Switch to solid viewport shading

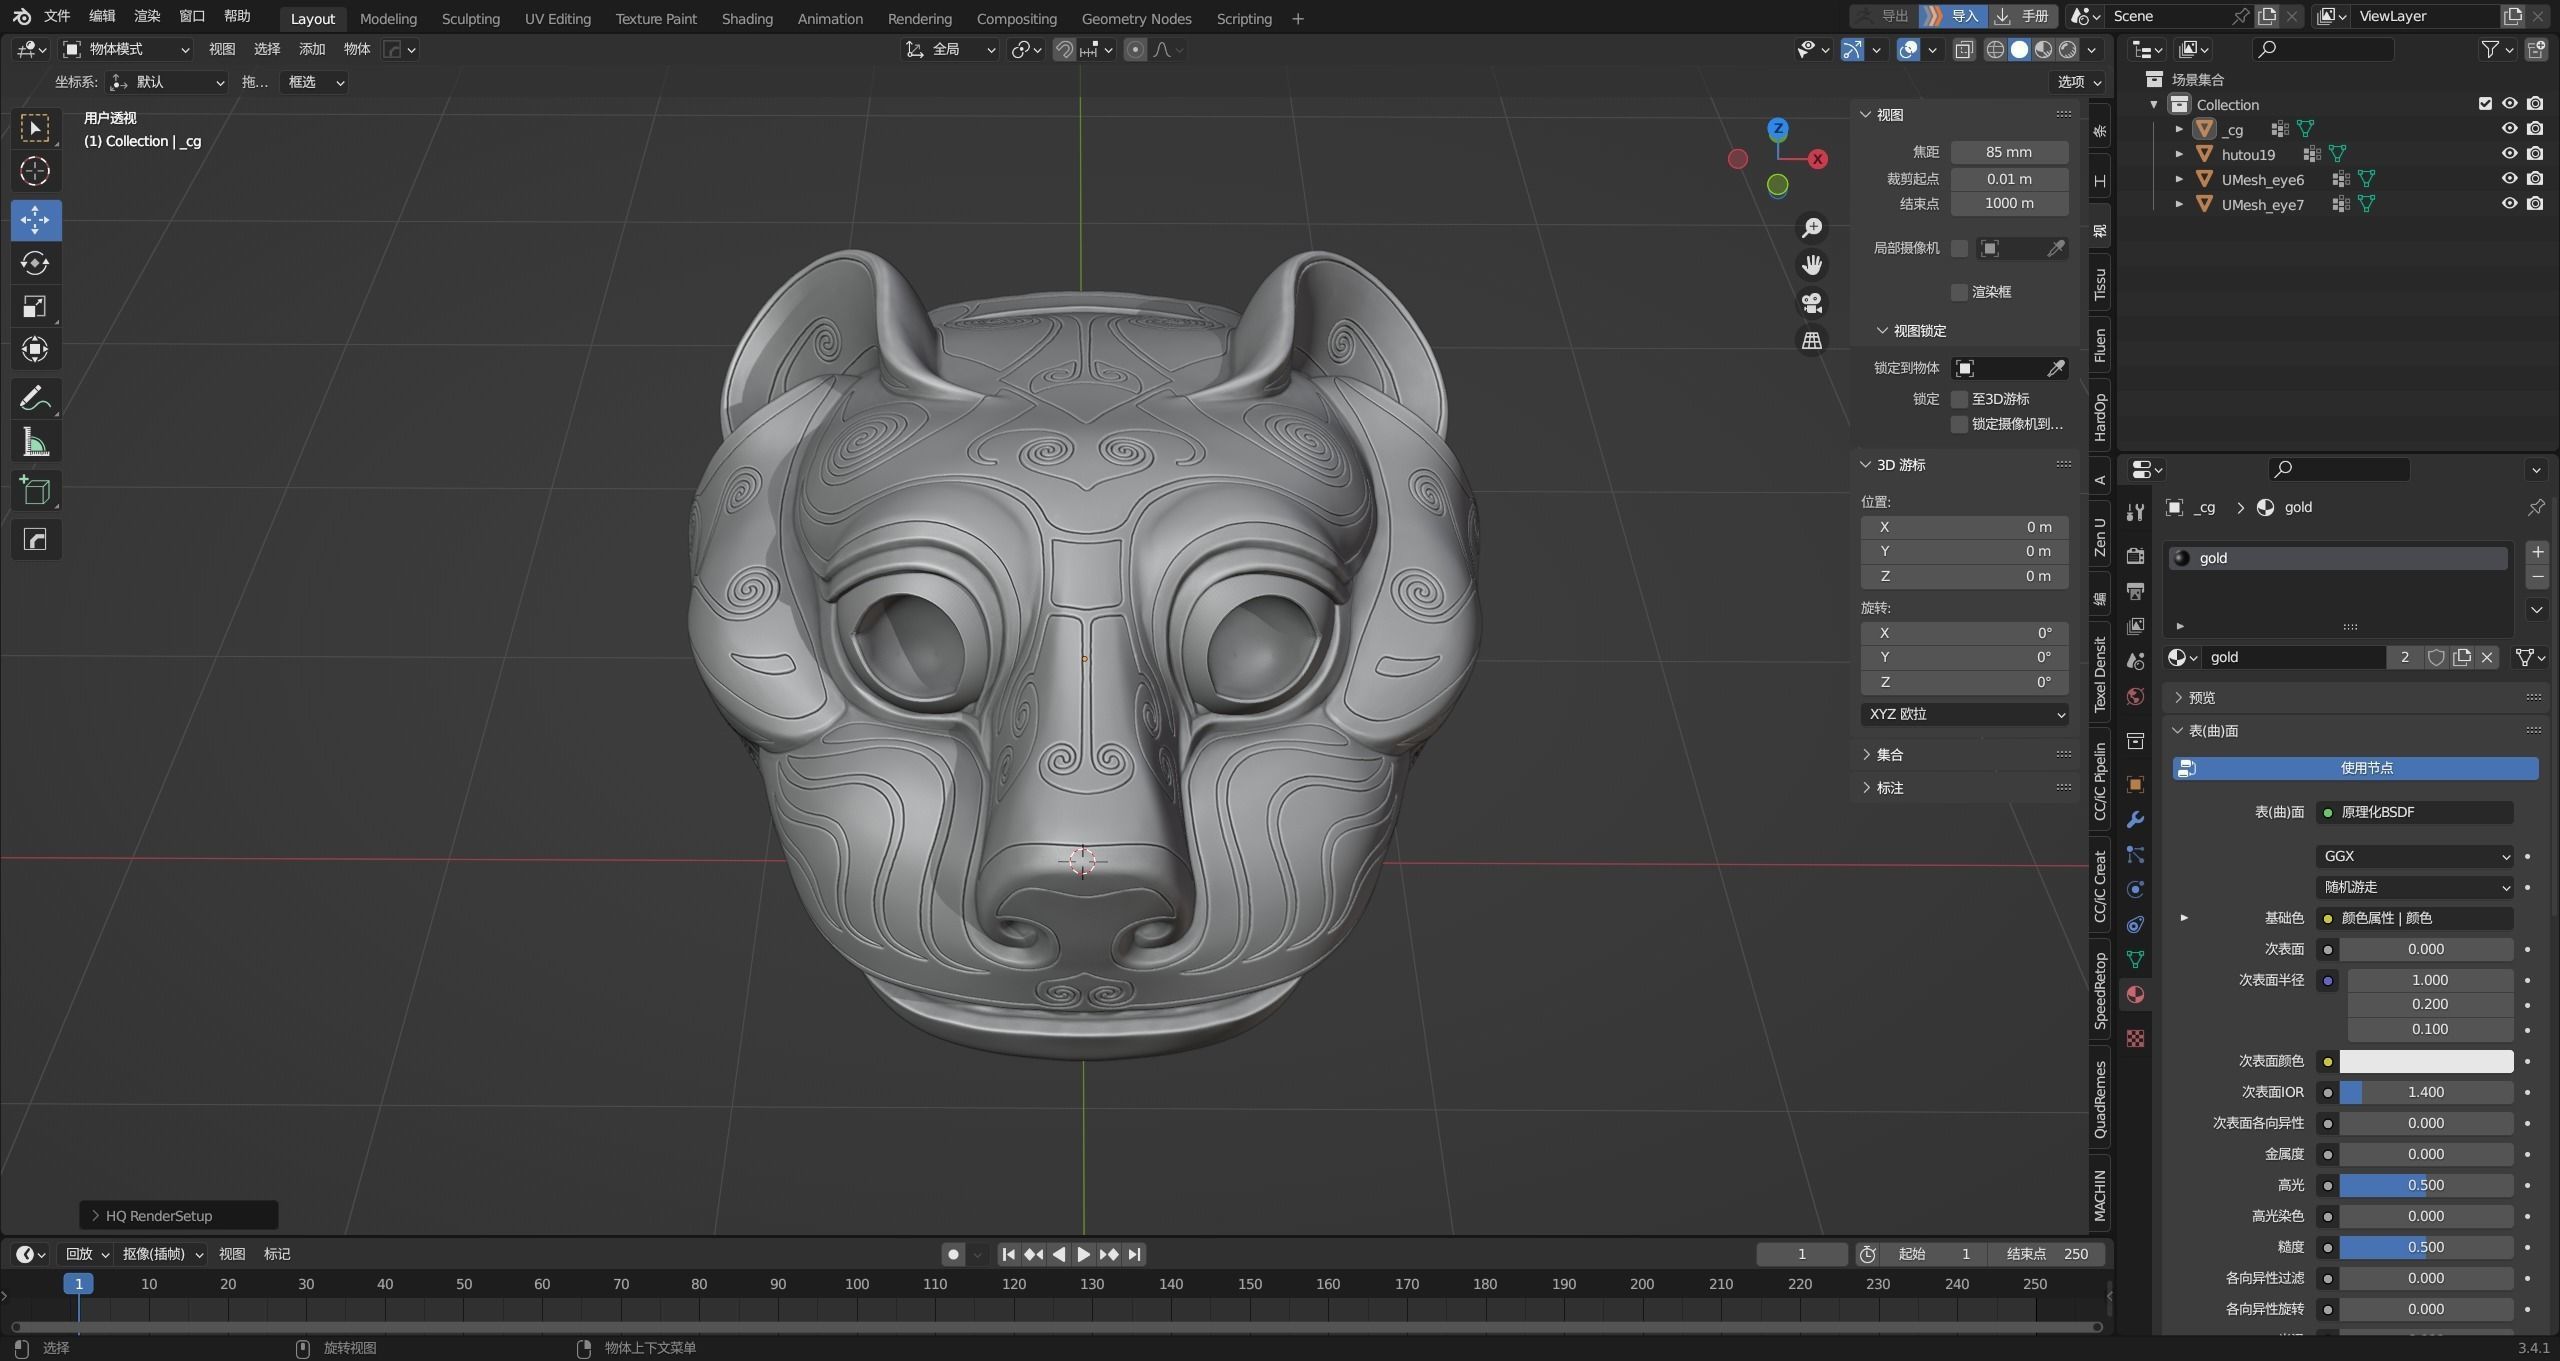point(2019,49)
